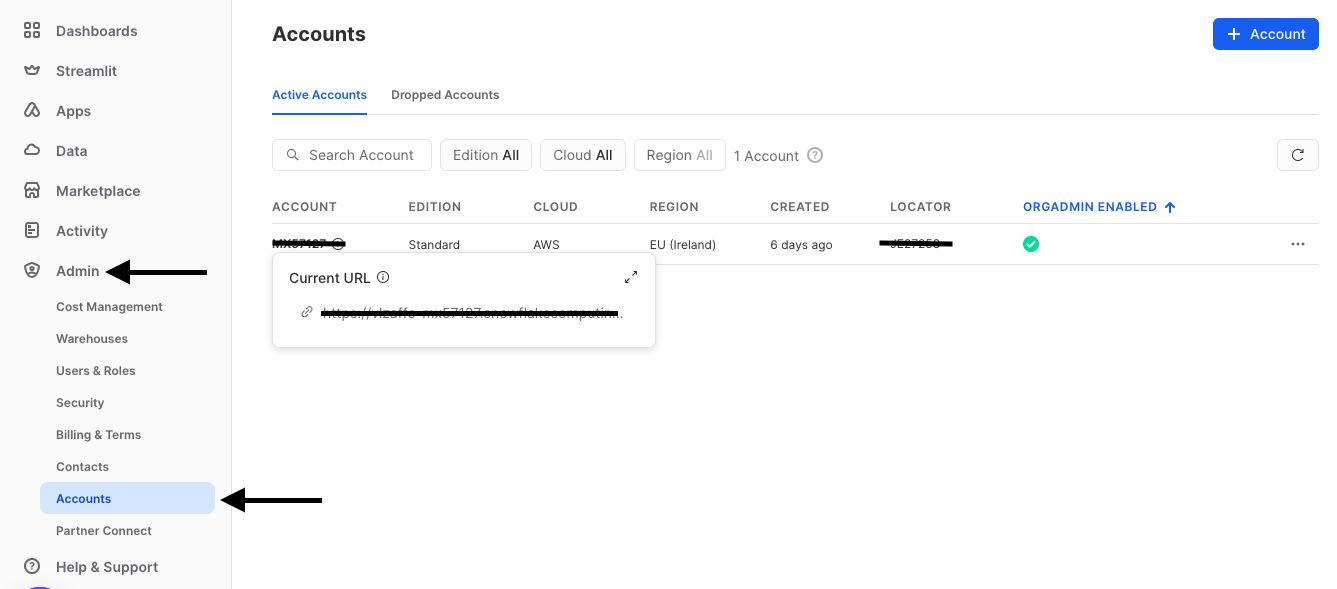Select the Active Accounts tab

pyautogui.click(x=319, y=95)
